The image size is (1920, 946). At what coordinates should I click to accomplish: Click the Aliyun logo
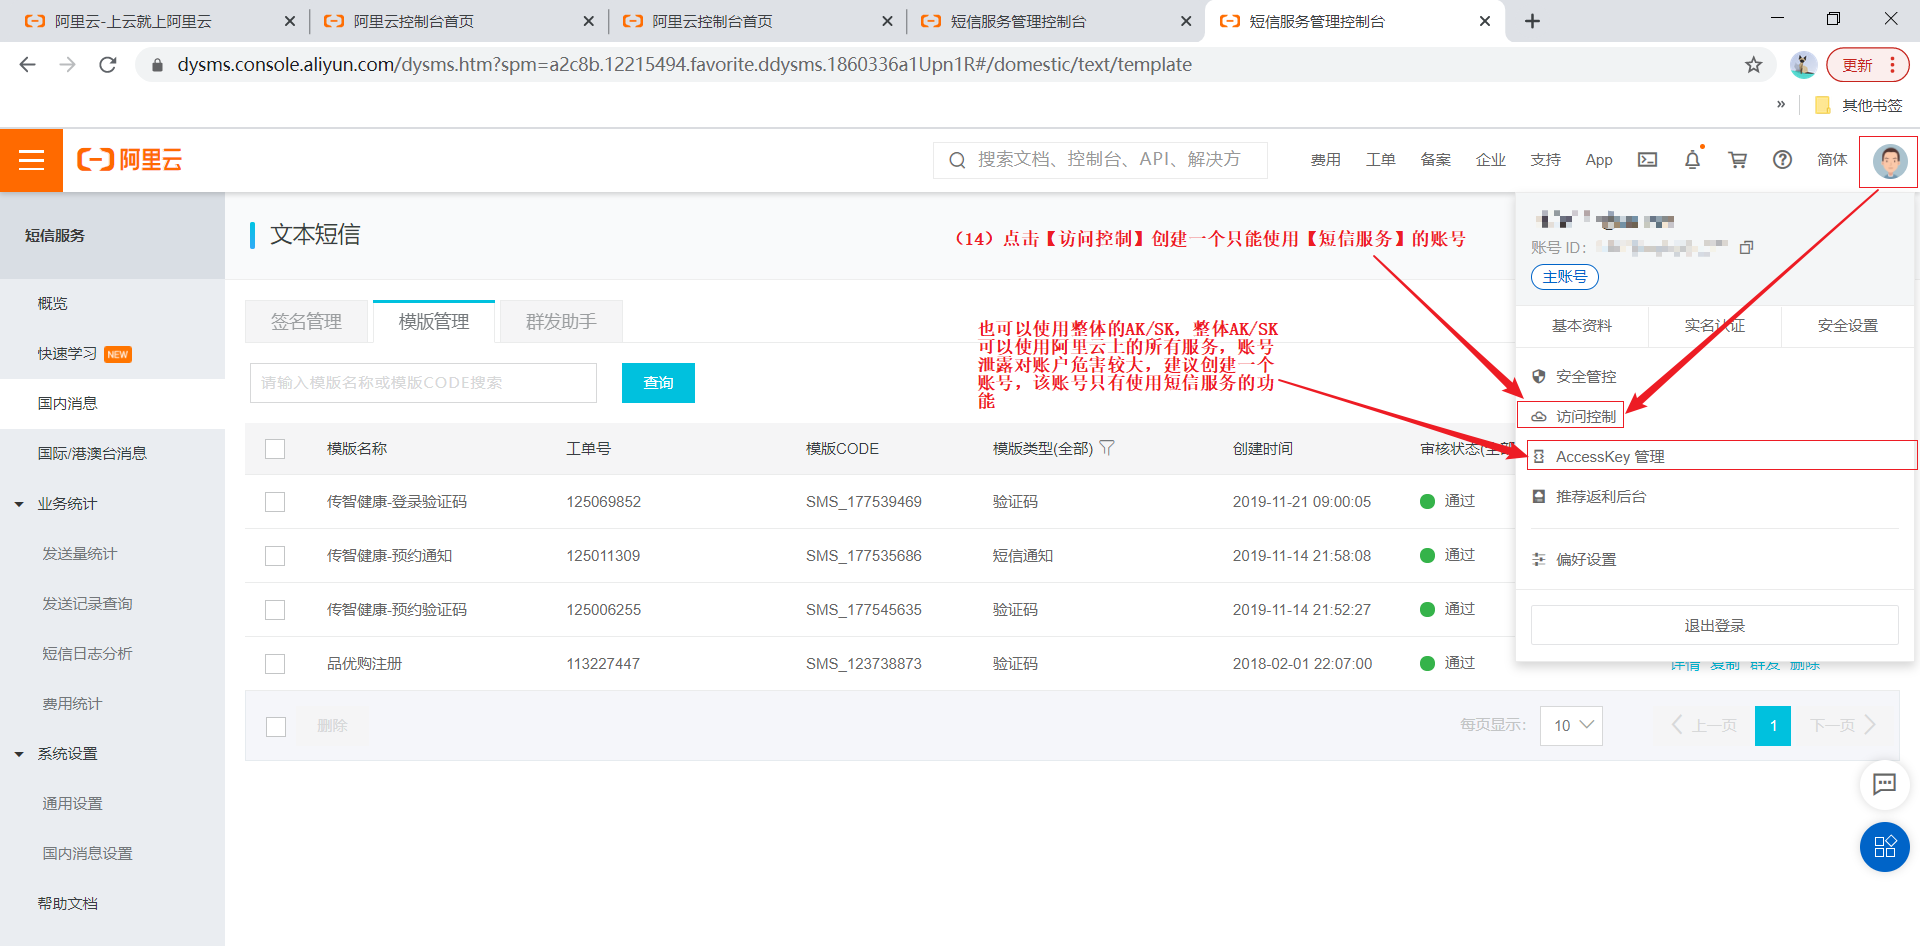coord(130,160)
